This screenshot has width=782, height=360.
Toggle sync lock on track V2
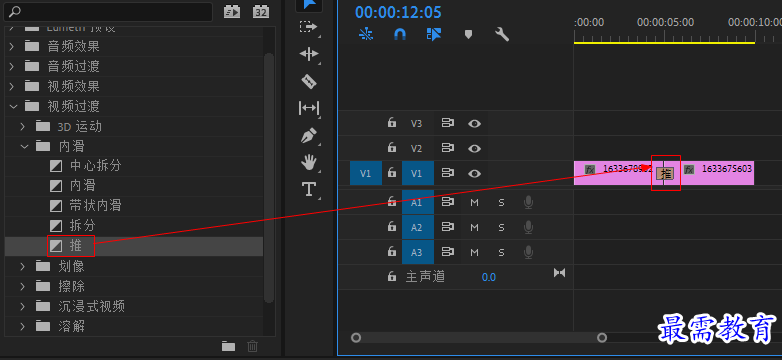pos(447,148)
